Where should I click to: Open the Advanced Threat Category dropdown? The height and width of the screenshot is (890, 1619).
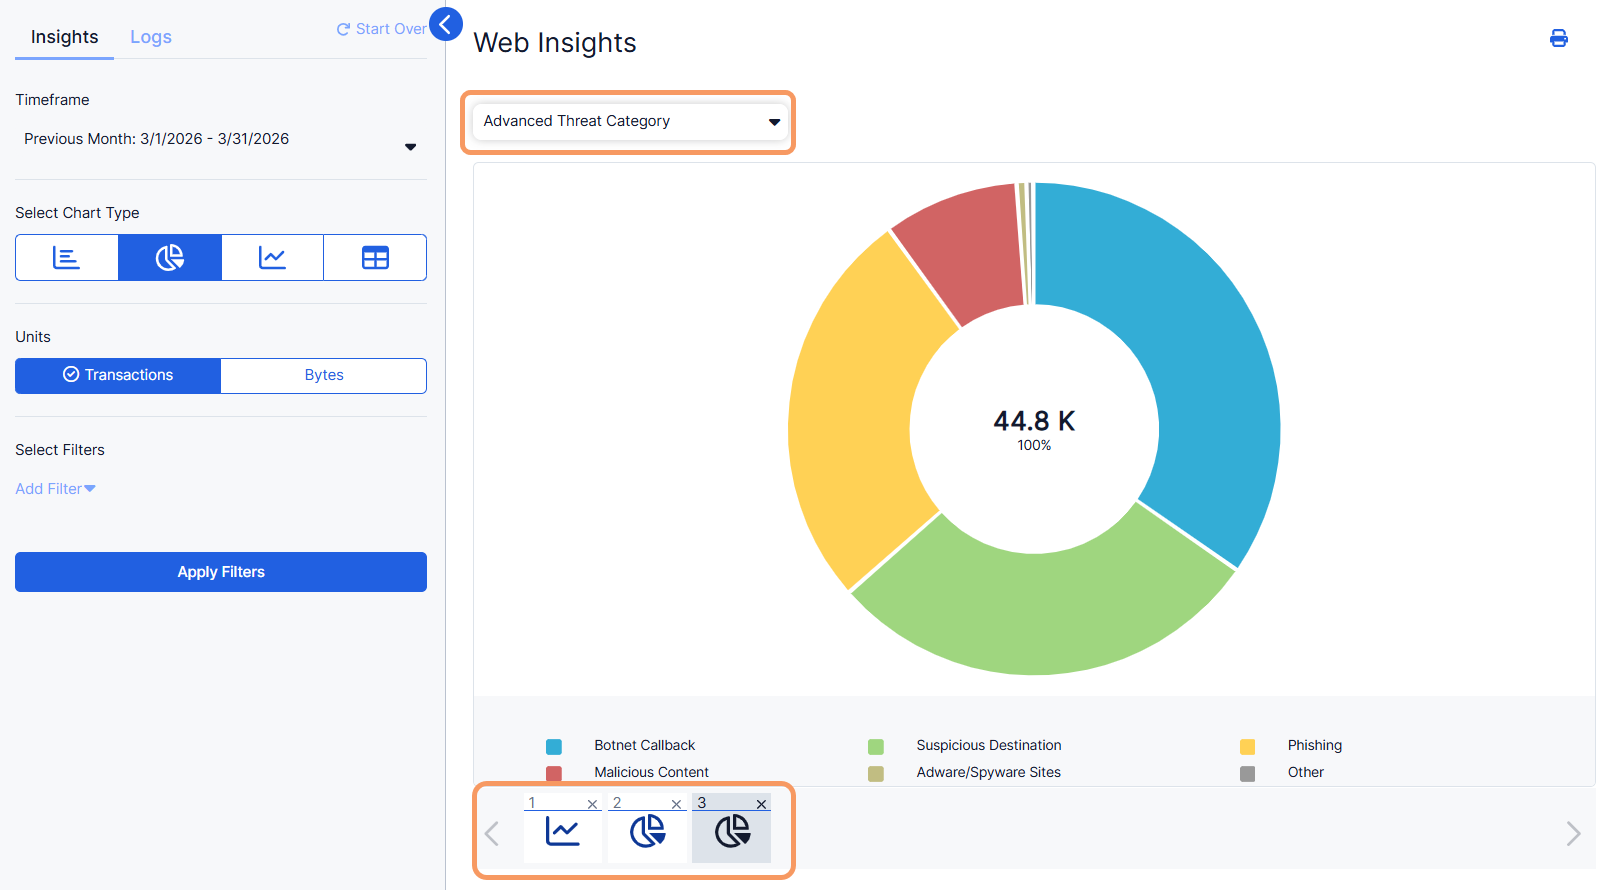(631, 122)
